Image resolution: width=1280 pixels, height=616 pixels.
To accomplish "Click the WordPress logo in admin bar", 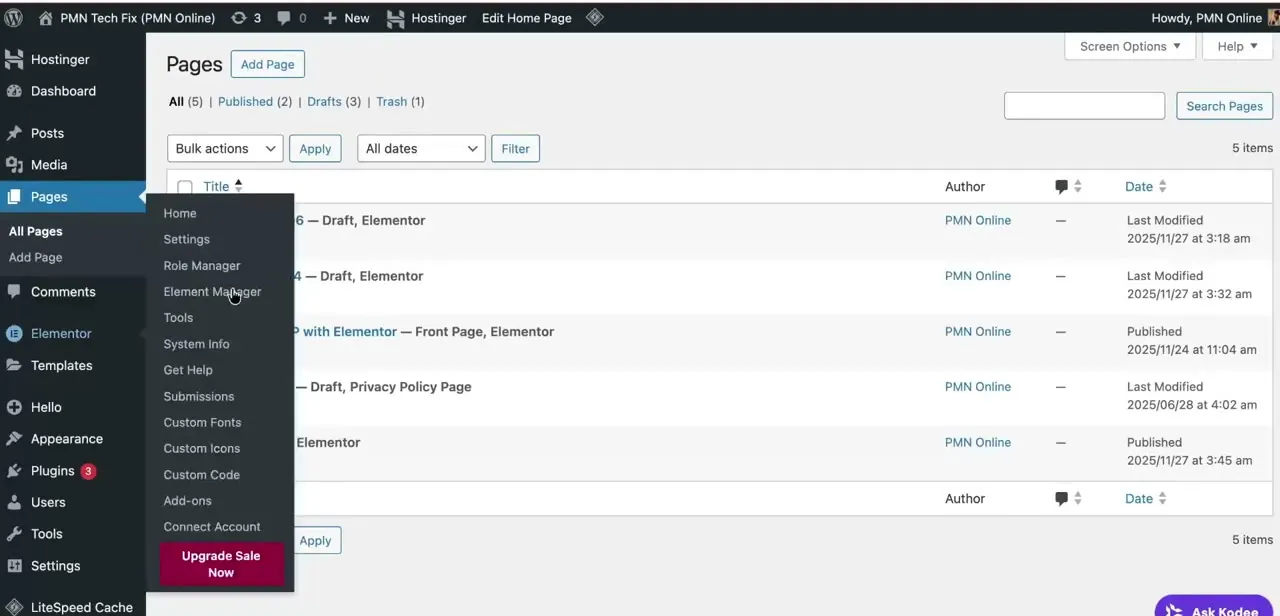I will tap(14, 17).
